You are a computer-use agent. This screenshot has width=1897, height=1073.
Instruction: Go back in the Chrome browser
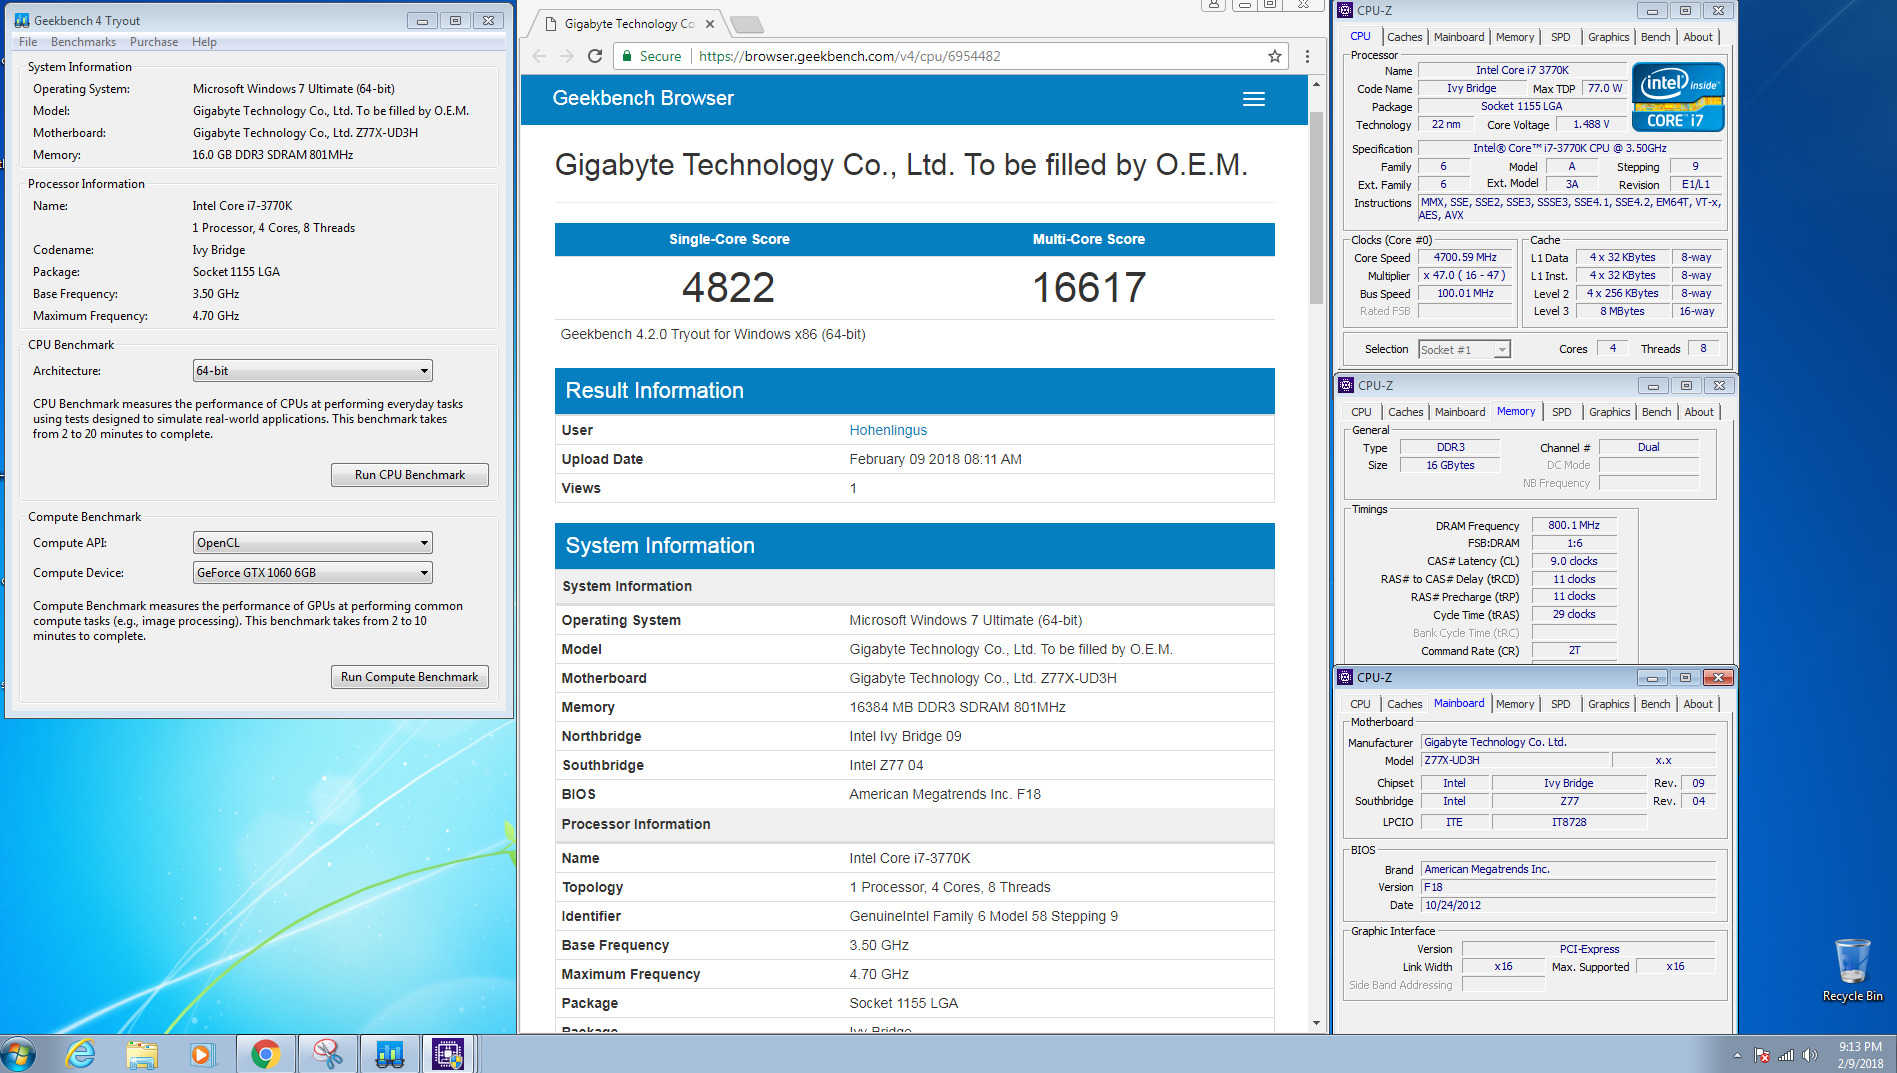539,56
